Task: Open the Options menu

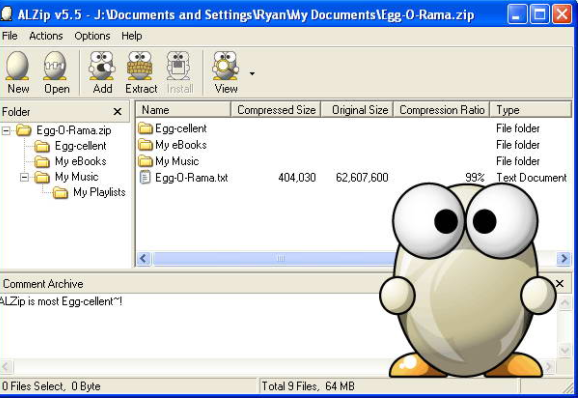Action: (x=92, y=36)
